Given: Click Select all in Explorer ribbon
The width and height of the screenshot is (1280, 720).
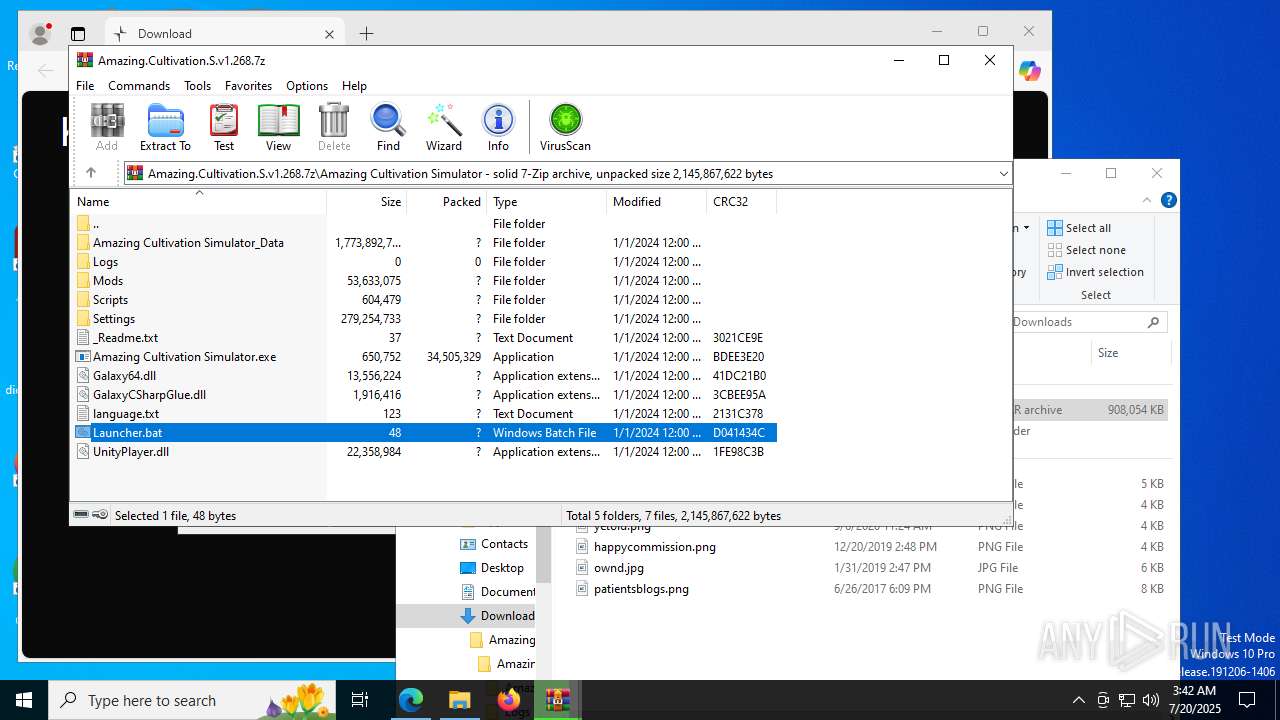Looking at the screenshot, I should [x=1079, y=228].
